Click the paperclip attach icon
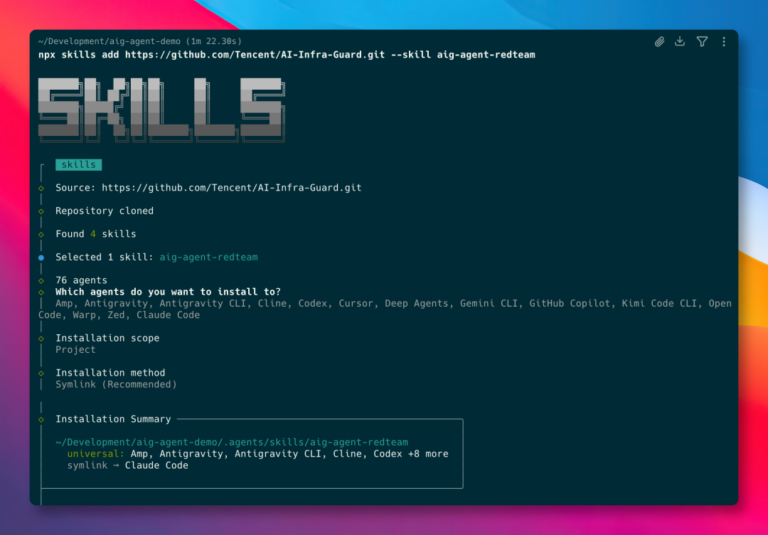Image resolution: width=768 pixels, height=535 pixels. tap(659, 42)
